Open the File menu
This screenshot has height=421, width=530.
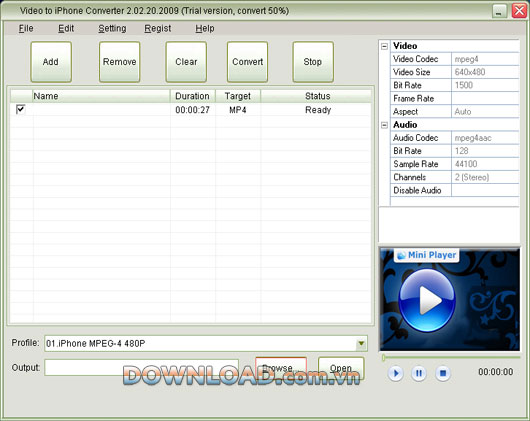(x=26, y=28)
